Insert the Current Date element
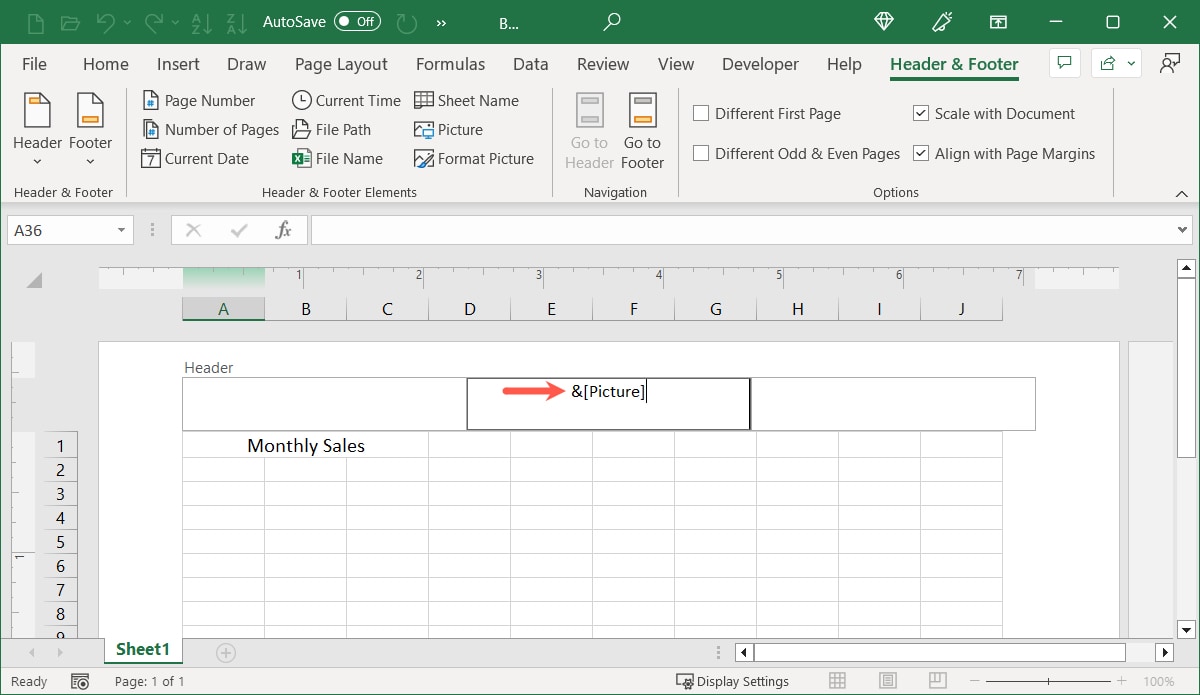Viewport: 1200px width, 695px height. [x=196, y=158]
